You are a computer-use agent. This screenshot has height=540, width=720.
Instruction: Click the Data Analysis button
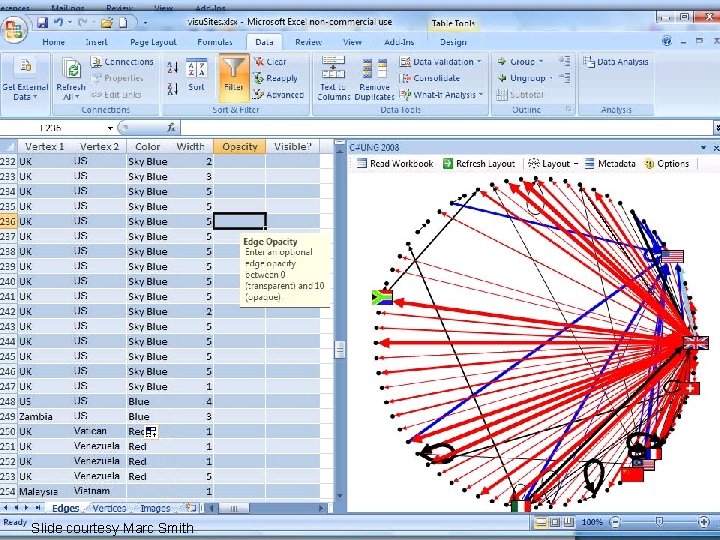point(616,62)
